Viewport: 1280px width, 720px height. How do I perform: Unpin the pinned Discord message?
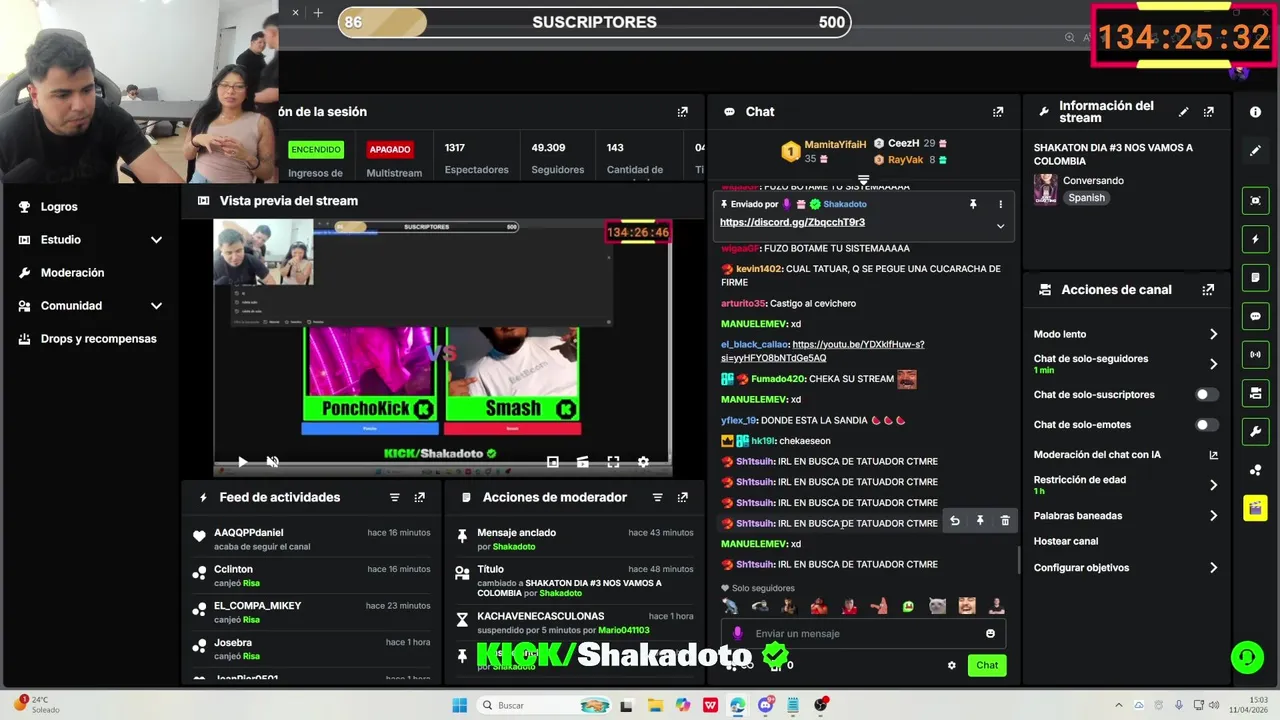973,204
